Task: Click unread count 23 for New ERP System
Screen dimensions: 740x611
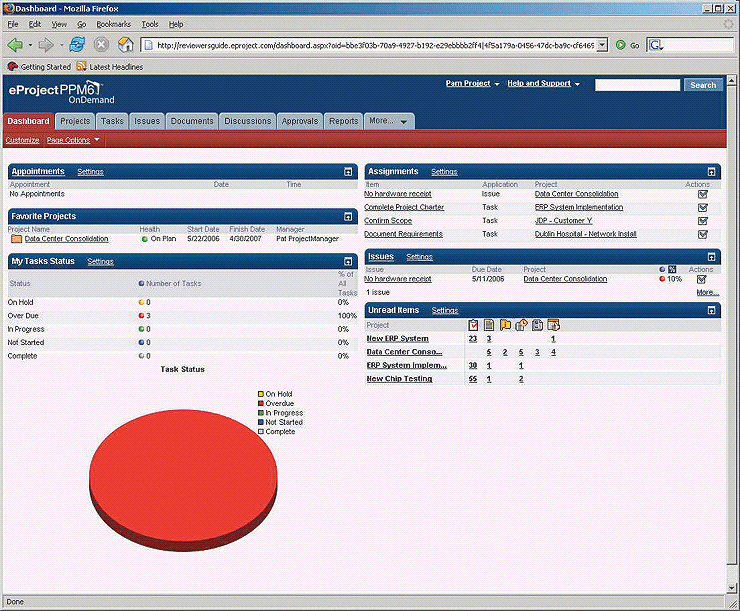Action: click(x=473, y=339)
